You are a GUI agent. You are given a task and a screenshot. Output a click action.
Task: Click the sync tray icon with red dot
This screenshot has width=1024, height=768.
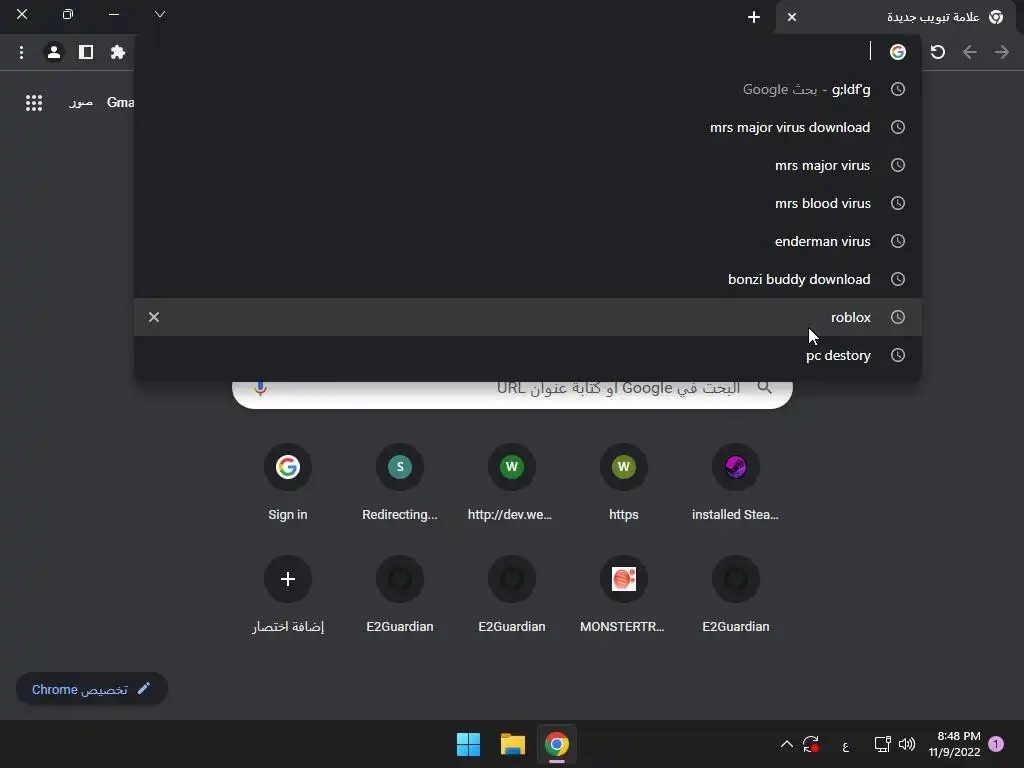pyautogui.click(x=811, y=744)
